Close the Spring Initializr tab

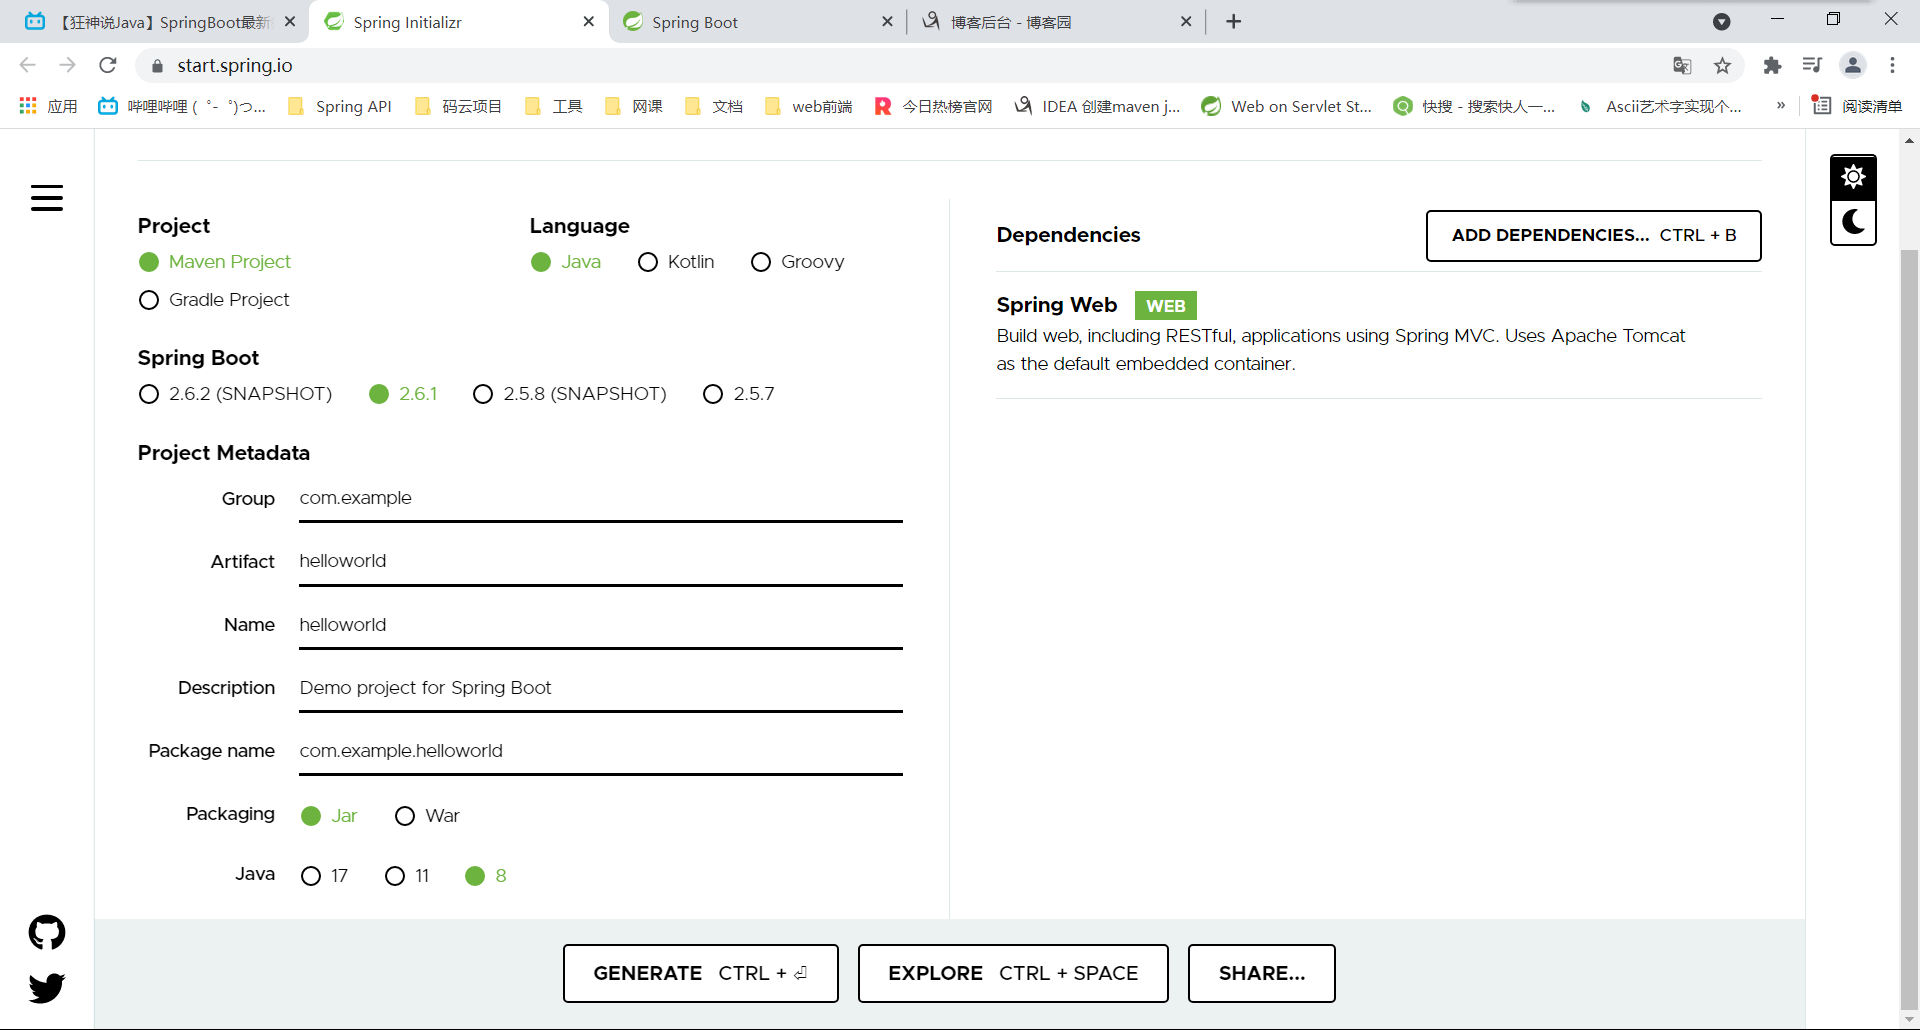pyautogui.click(x=588, y=22)
